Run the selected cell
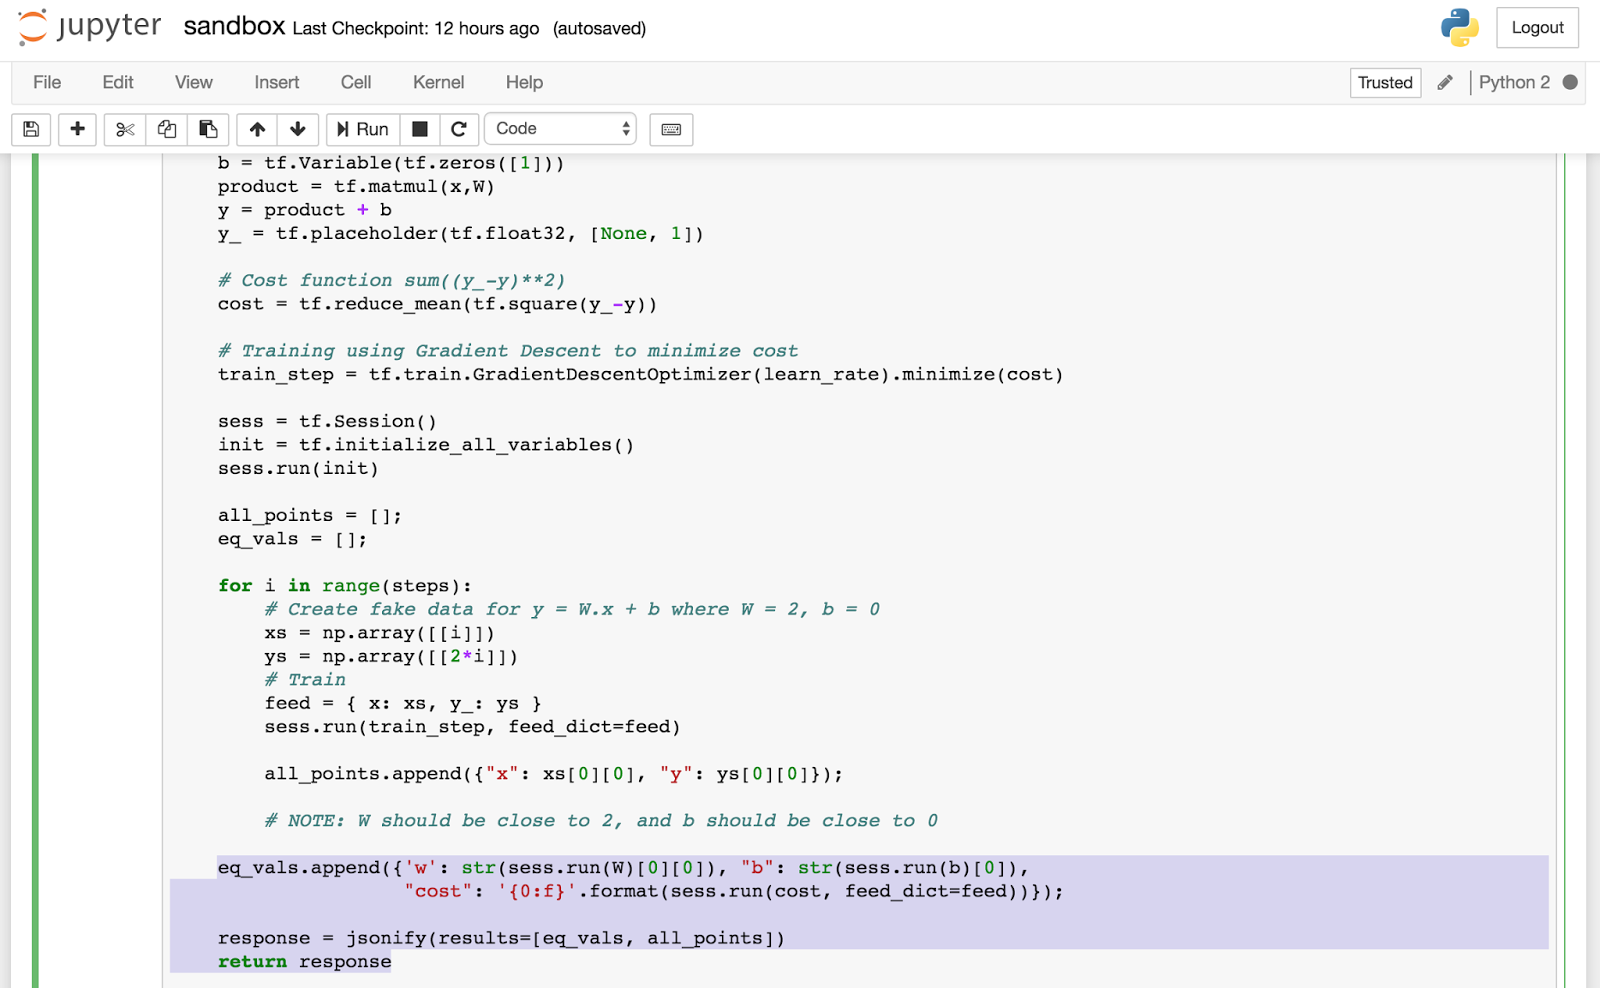Image resolution: width=1600 pixels, height=988 pixels. [x=362, y=129]
